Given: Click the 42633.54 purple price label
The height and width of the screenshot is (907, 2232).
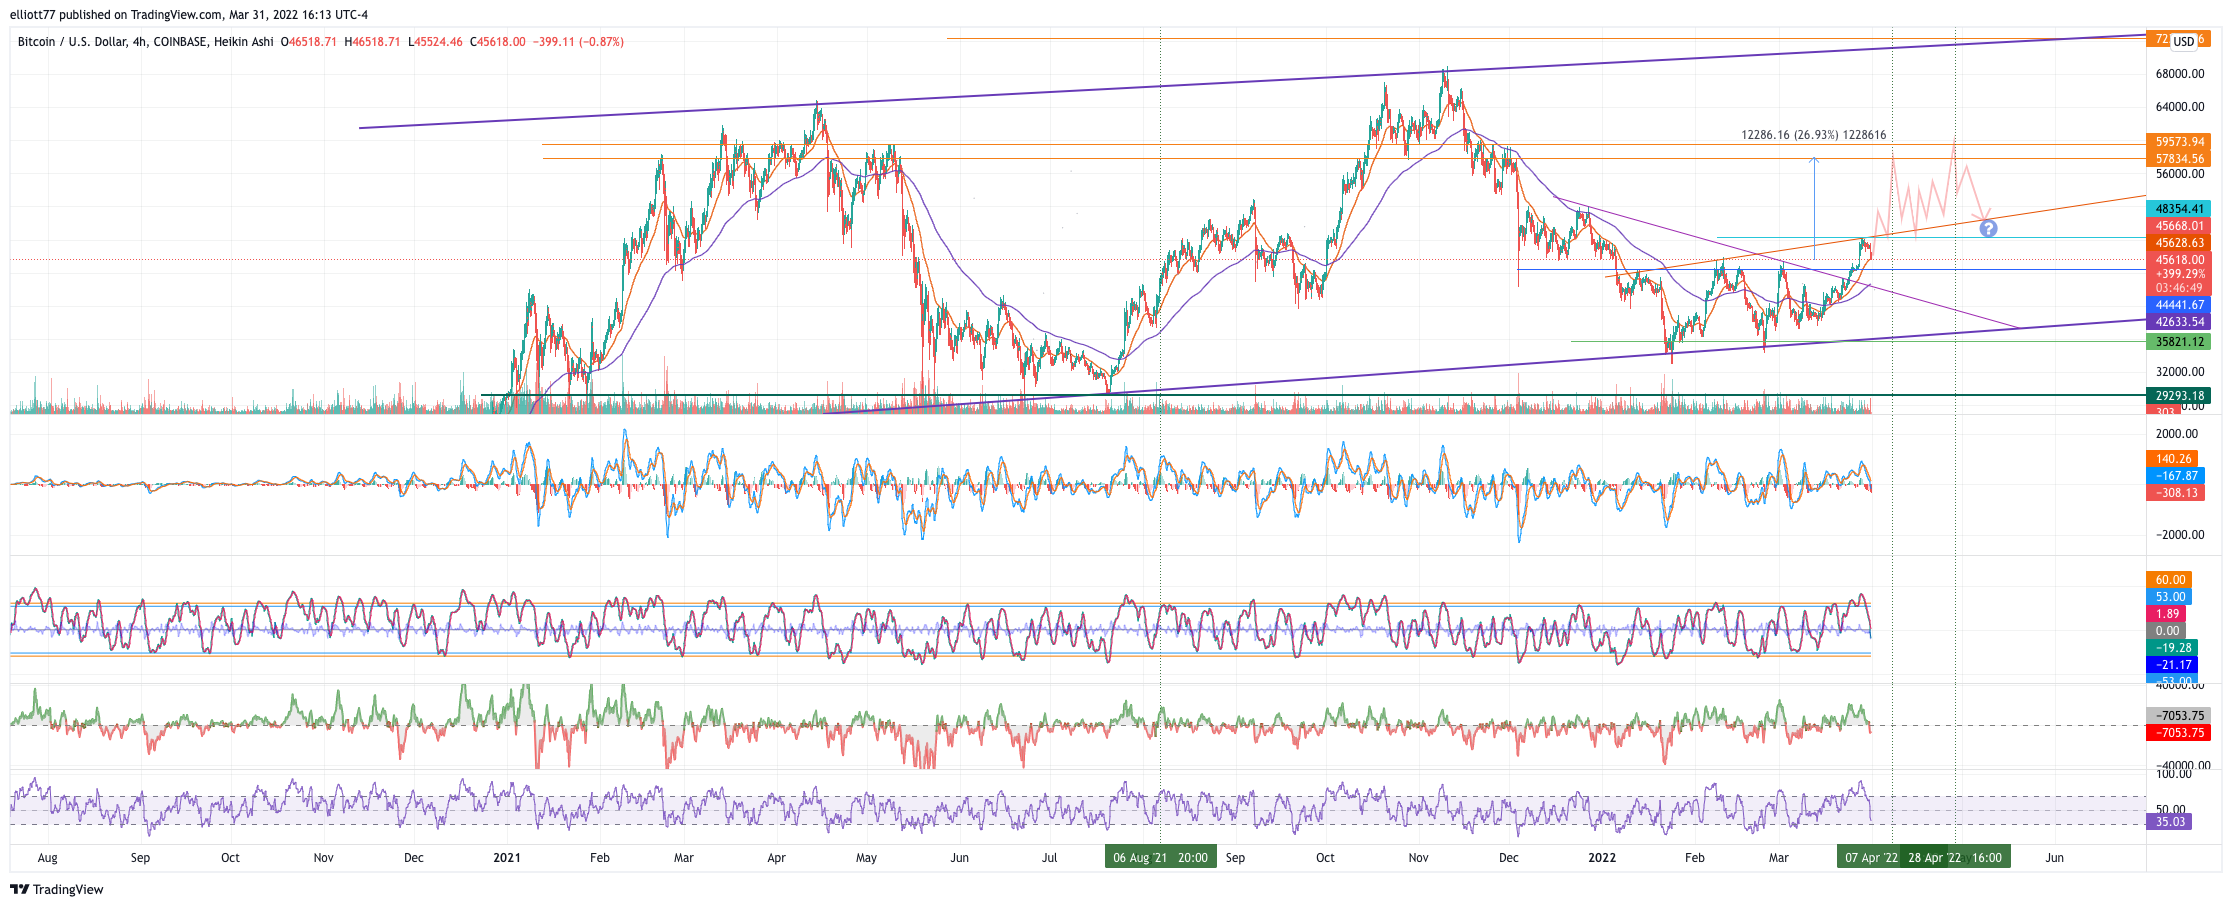Looking at the screenshot, I should pyautogui.click(x=2179, y=322).
